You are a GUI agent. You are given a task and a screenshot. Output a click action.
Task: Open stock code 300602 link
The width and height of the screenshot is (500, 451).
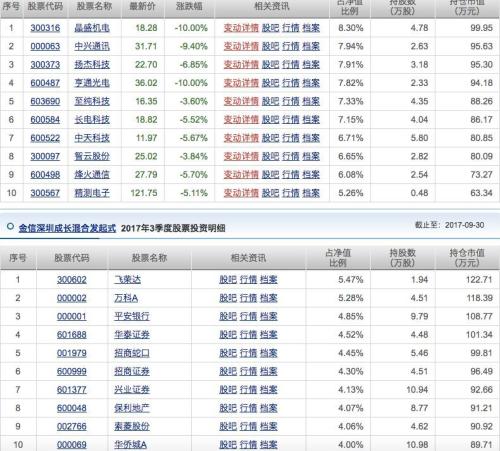72,280
